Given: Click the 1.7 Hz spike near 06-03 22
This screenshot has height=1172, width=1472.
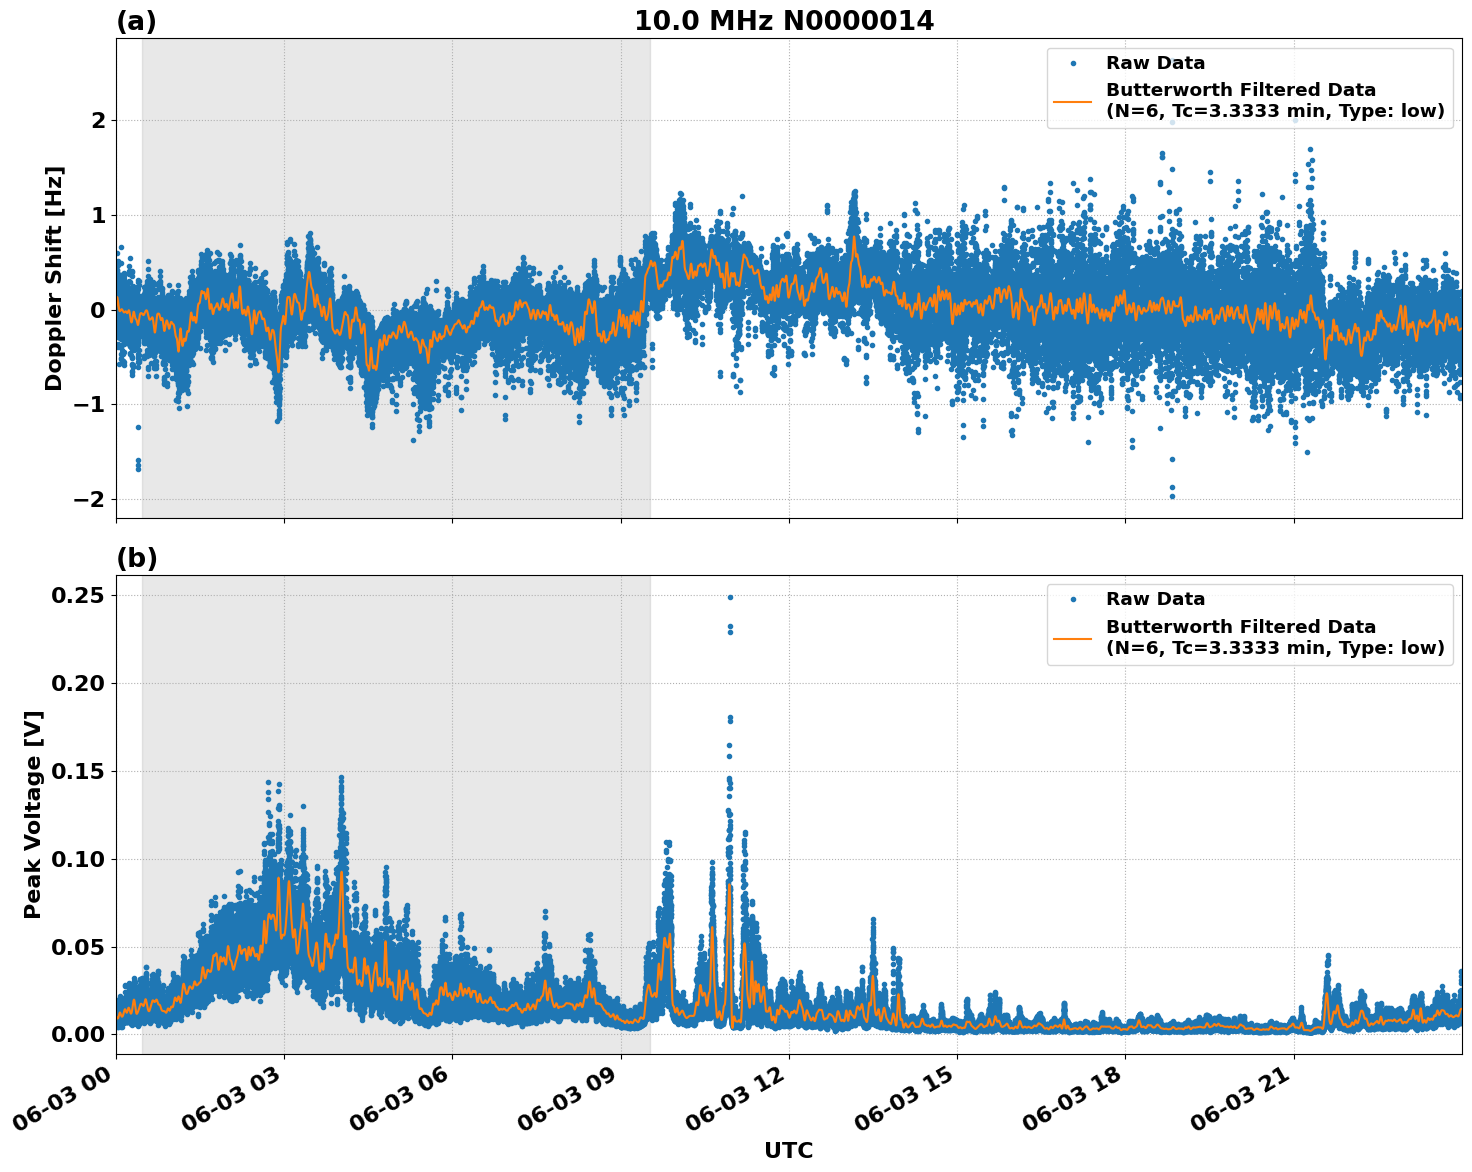Looking at the screenshot, I should pyautogui.click(x=1310, y=148).
